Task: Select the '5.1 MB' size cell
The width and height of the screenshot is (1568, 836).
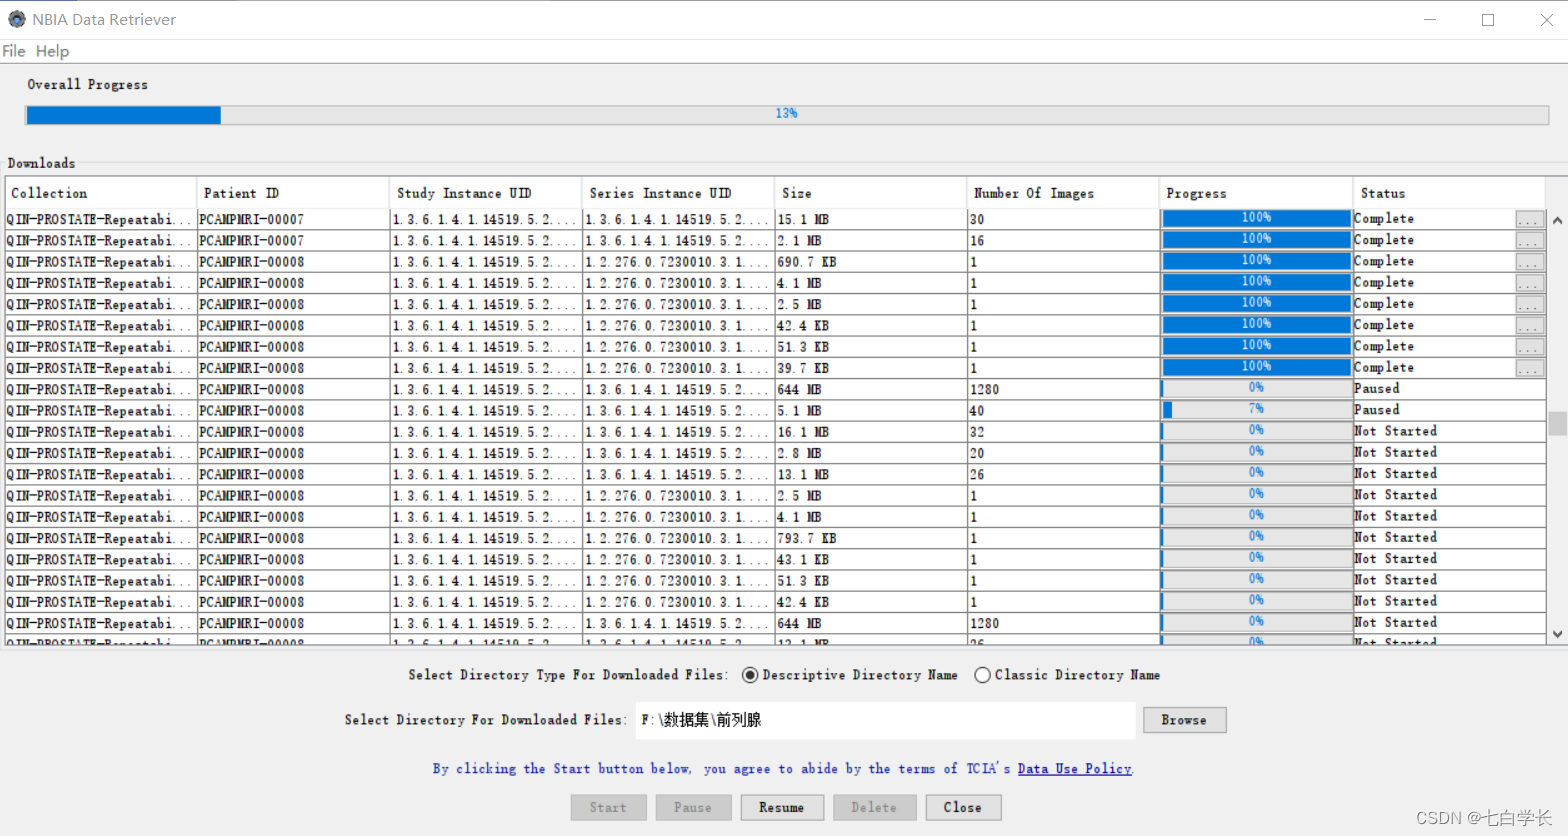Action: pyautogui.click(x=871, y=411)
